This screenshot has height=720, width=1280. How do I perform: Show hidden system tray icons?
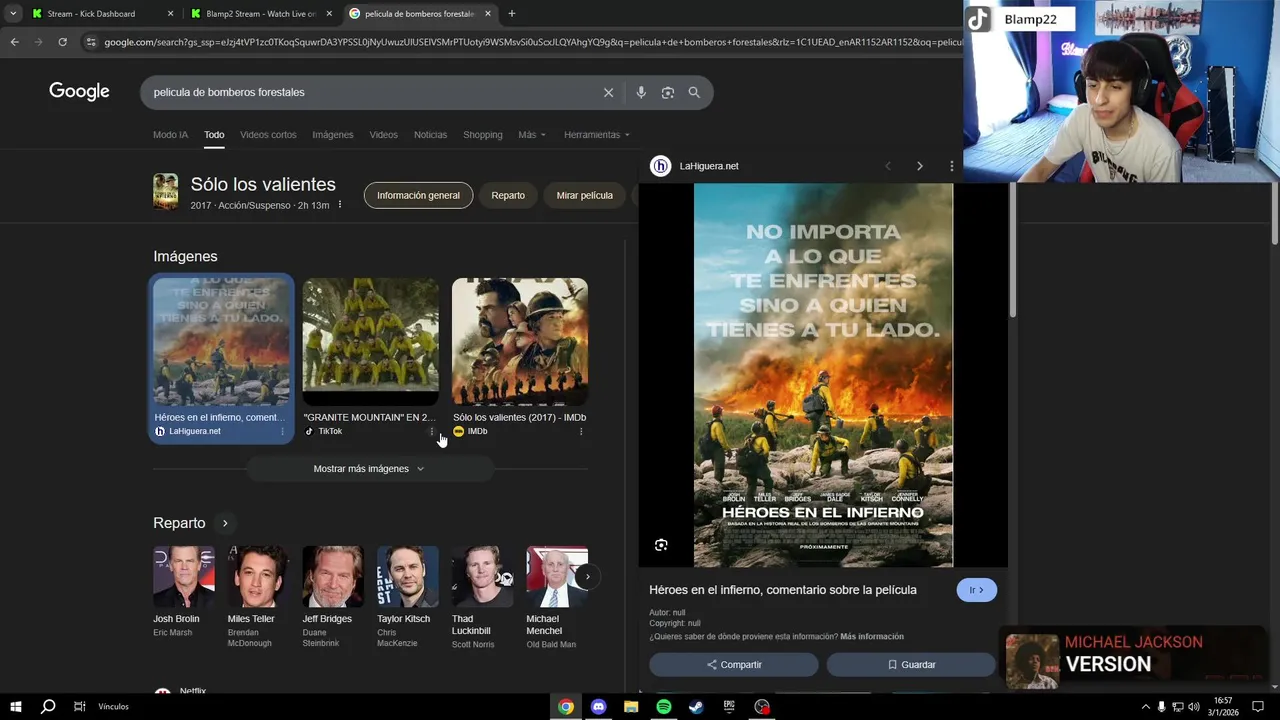tap(1145, 707)
